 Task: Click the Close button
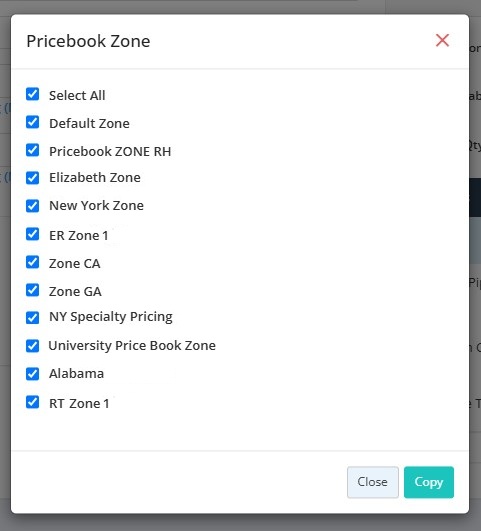(x=373, y=482)
